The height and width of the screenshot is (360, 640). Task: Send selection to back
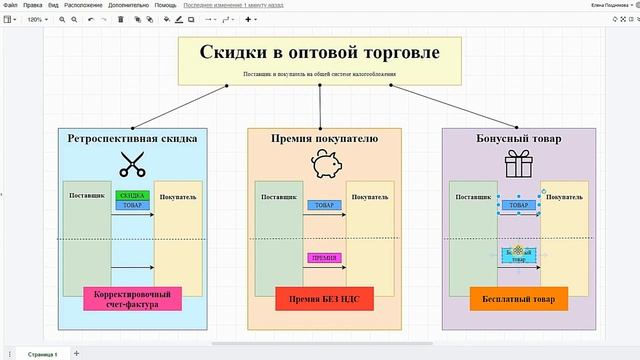[x=150, y=19]
